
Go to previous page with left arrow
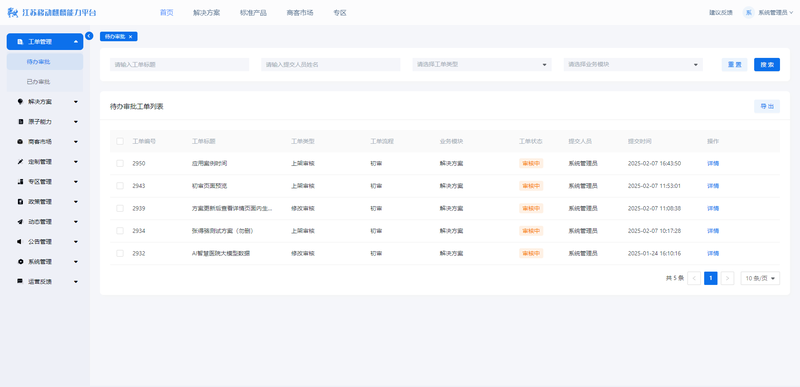(x=694, y=278)
